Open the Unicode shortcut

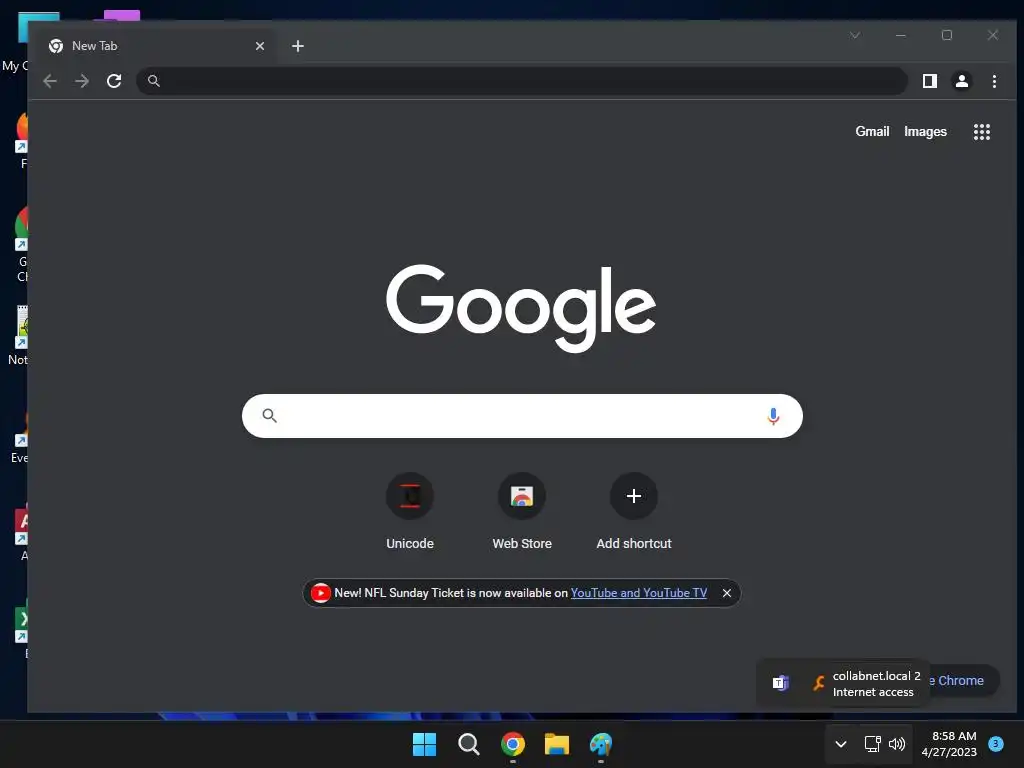point(410,511)
